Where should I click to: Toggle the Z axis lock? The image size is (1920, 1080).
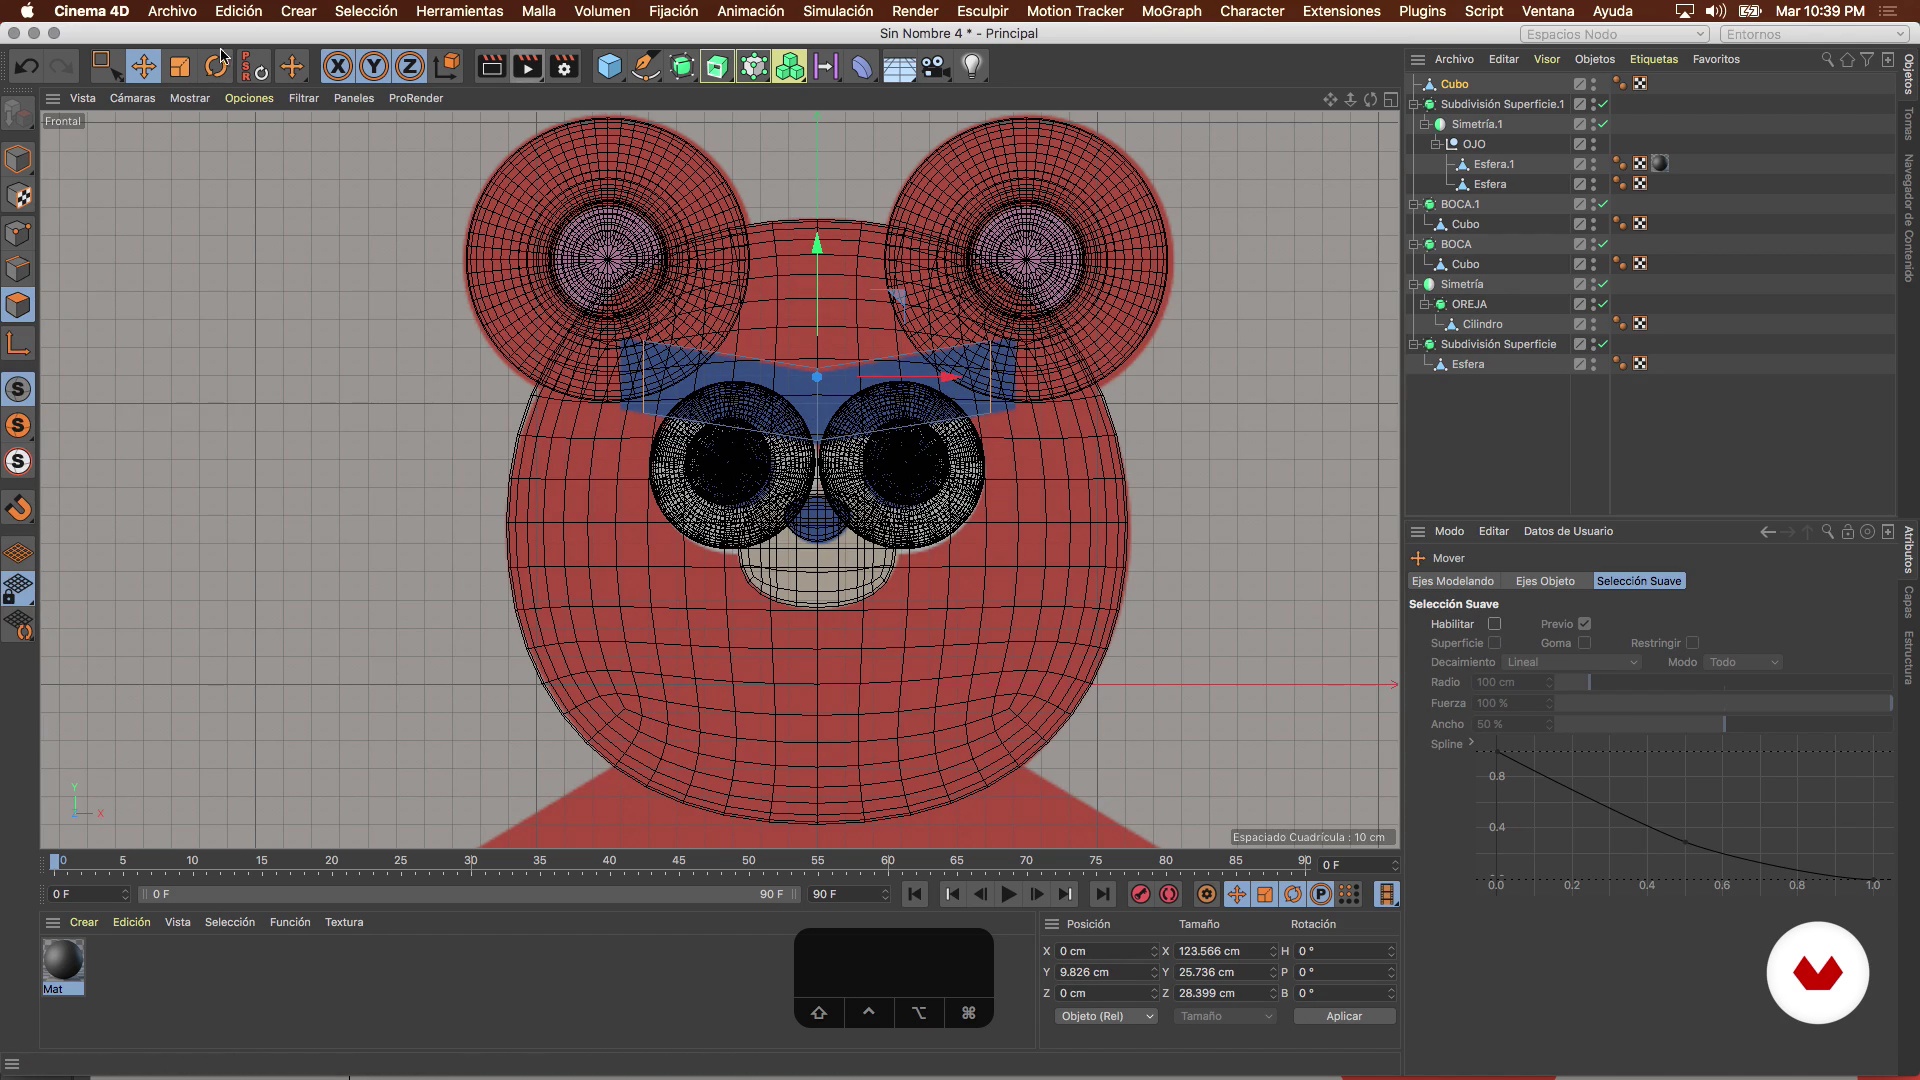click(x=410, y=67)
